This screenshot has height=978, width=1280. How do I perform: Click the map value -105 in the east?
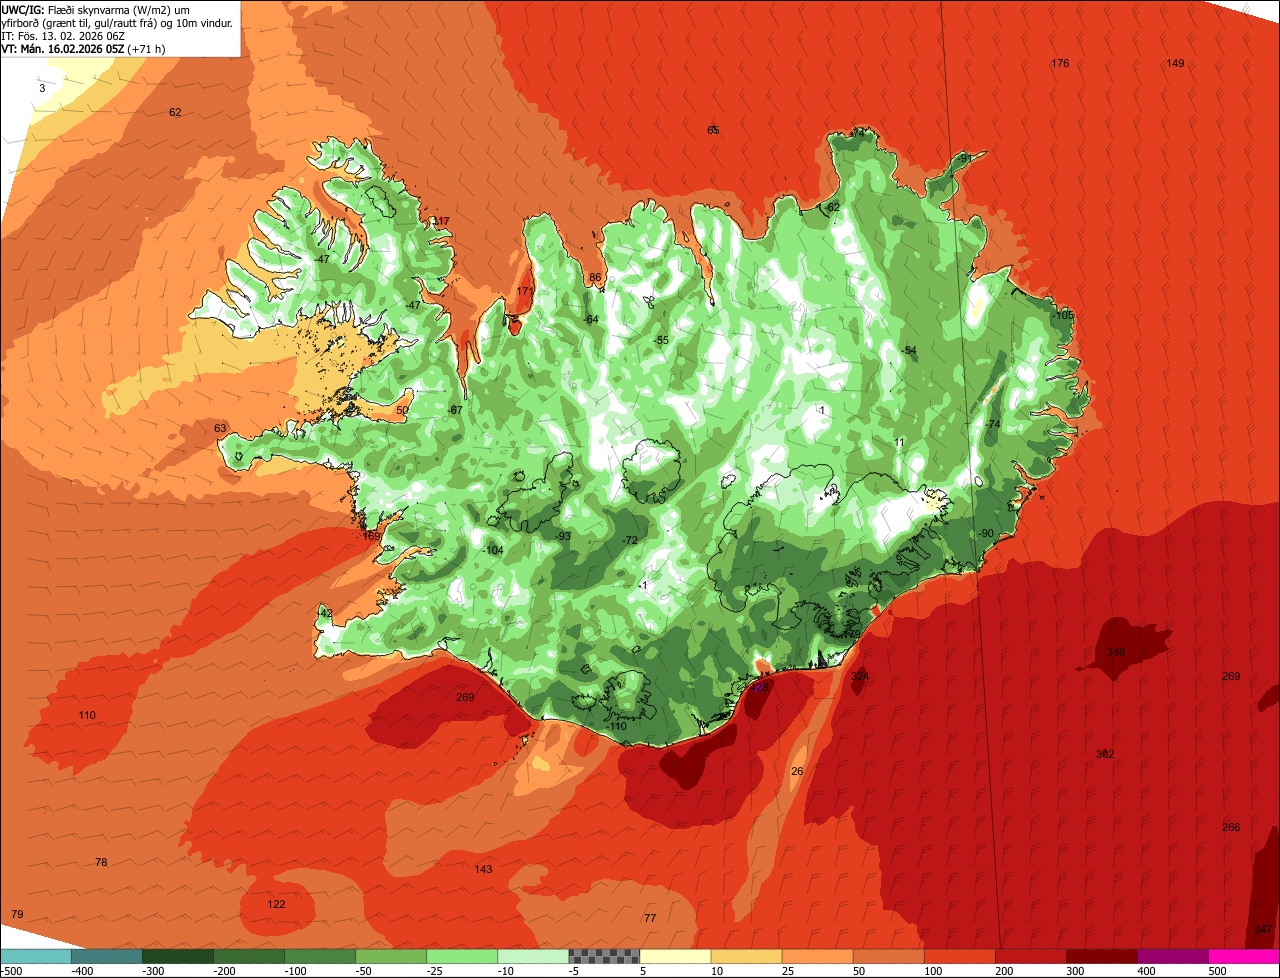coord(1062,315)
